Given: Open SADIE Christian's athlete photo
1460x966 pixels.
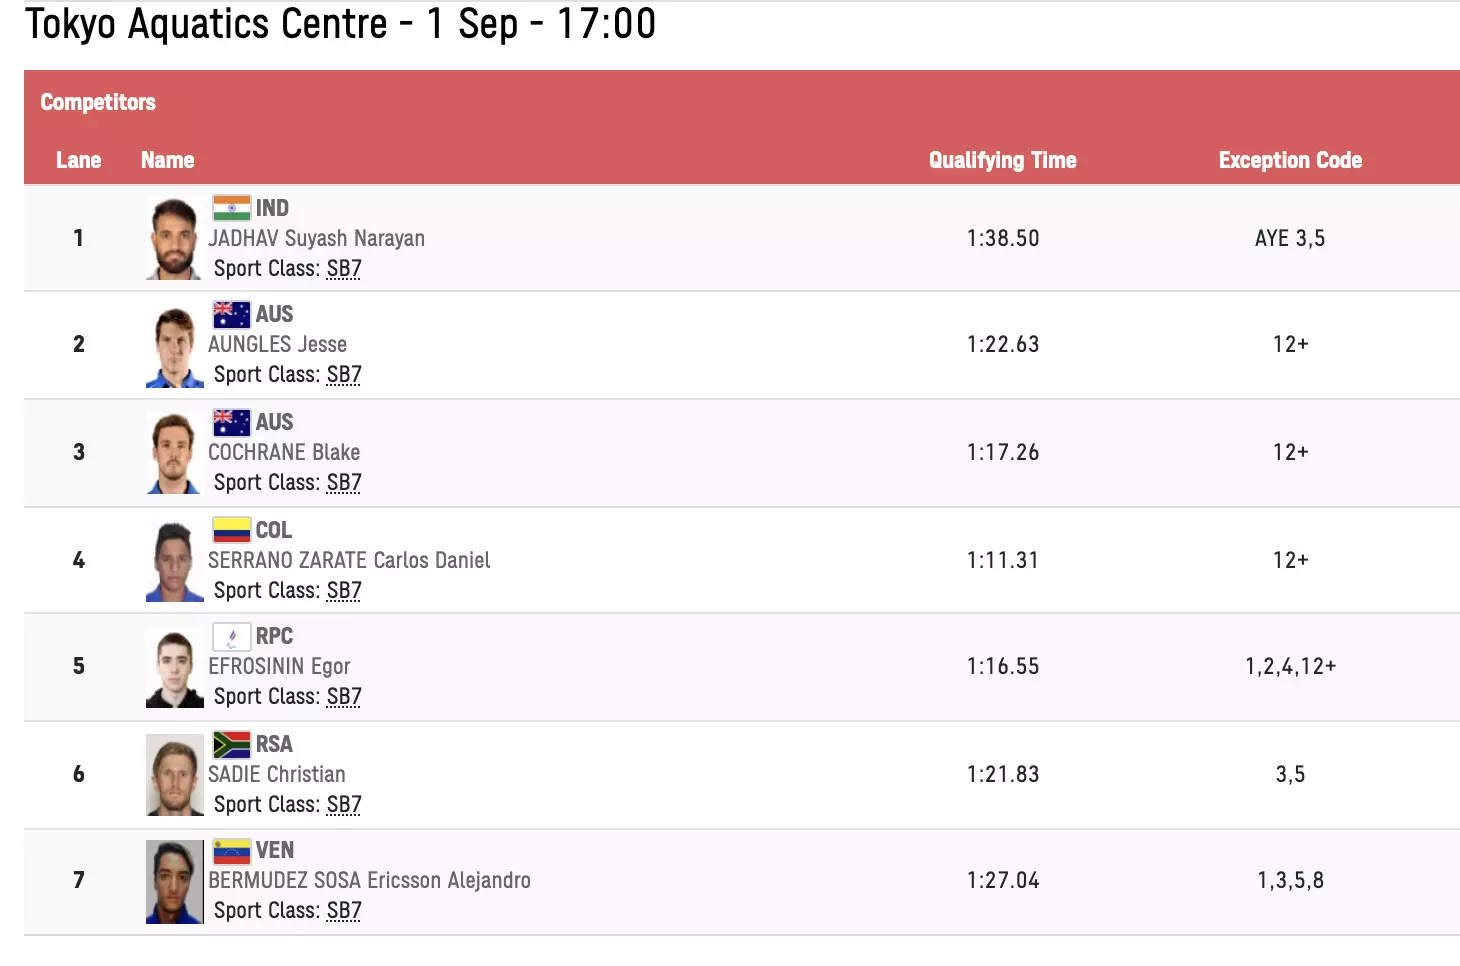Looking at the screenshot, I should pyautogui.click(x=174, y=775).
